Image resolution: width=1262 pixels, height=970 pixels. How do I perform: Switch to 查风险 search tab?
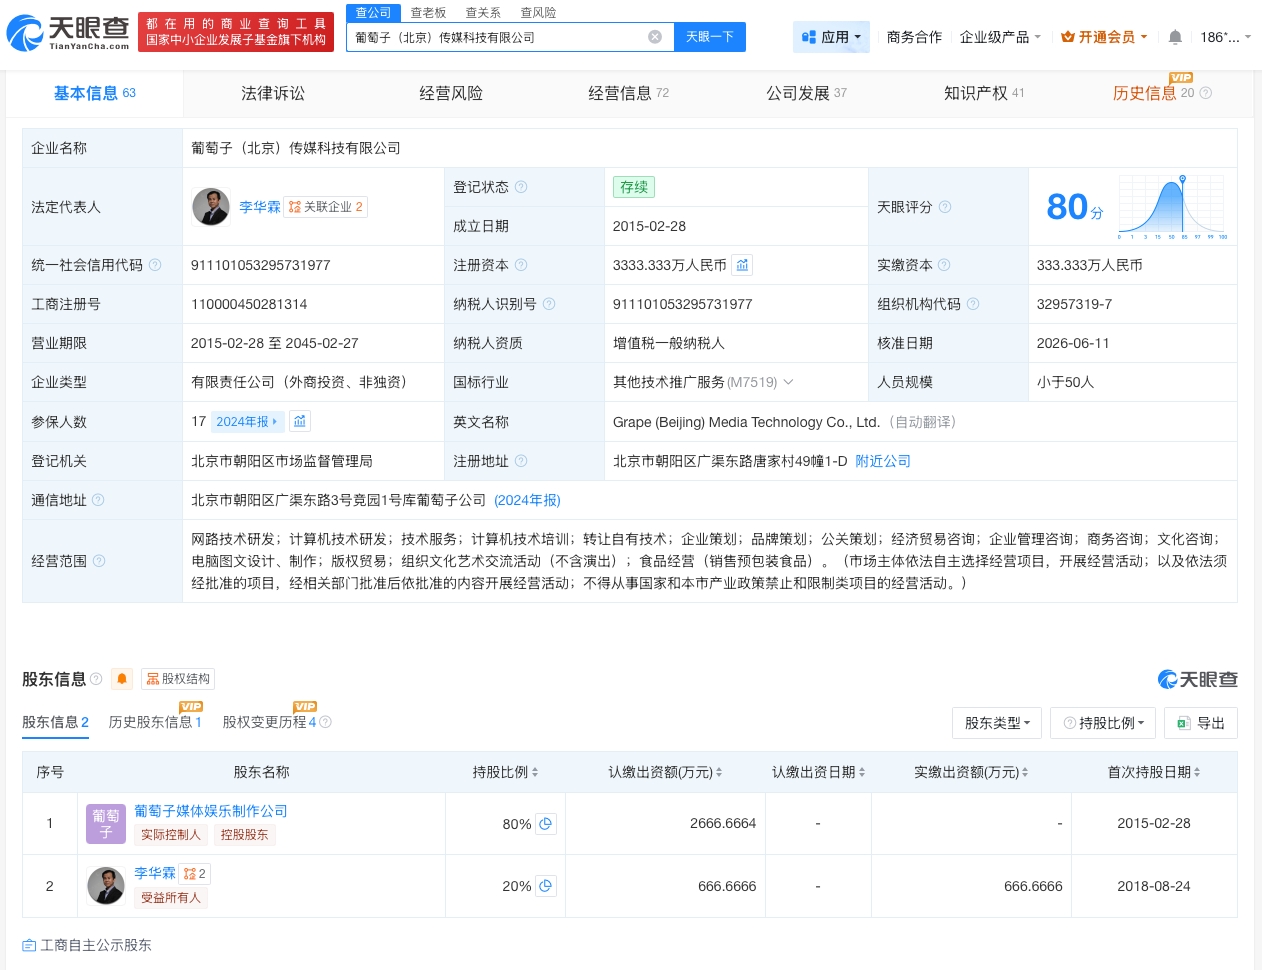click(538, 12)
